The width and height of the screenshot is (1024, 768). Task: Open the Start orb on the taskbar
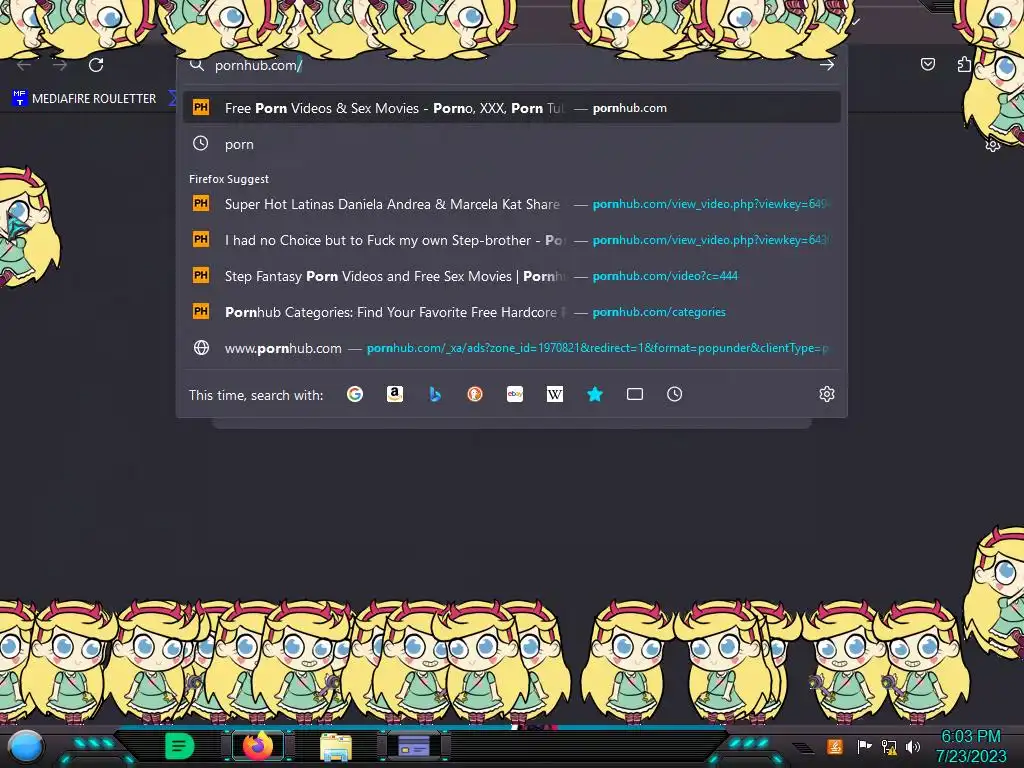click(x=25, y=746)
